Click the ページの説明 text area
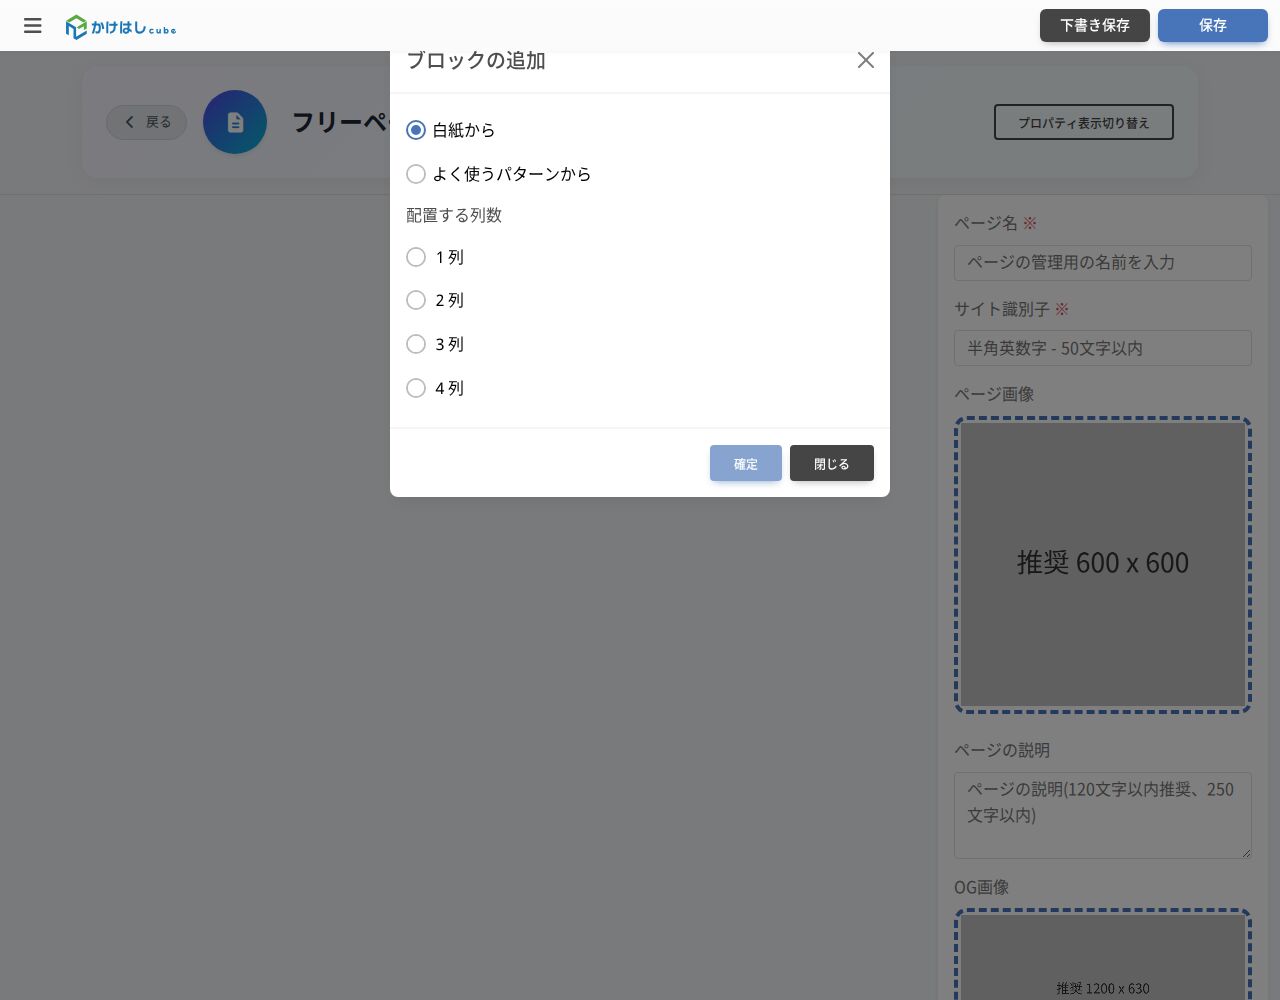The height and width of the screenshot is (1000, 1280). [x=1103, y=815]
